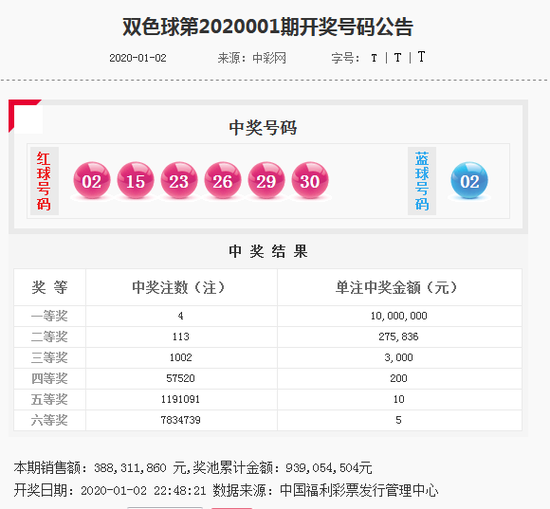The height and width of the screenshot is (509, 550).
Task: Select the medium font size T
Action: tap(397, 58)
